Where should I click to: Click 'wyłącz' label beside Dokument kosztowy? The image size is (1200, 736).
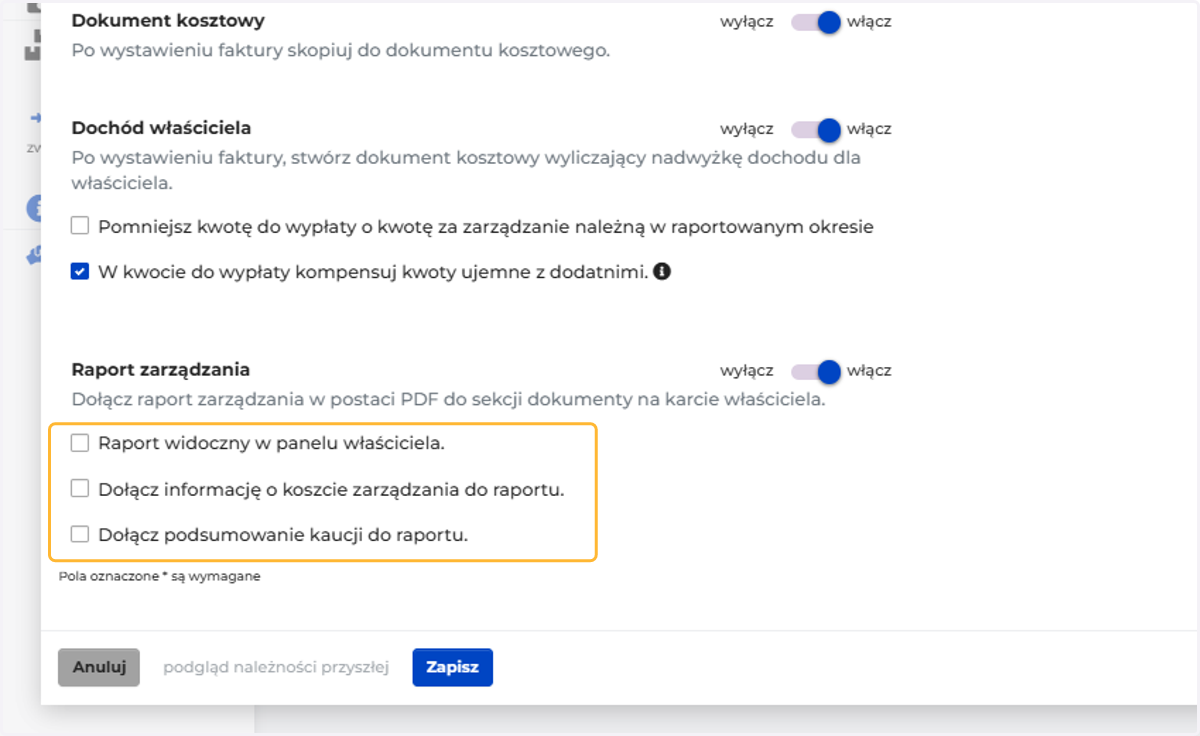747,22
